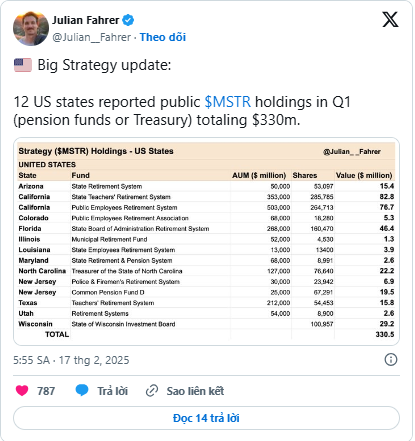Open the Đọc 14 trả lời button
This screenshot has width=415, height=441.
click(x=206, y=418)
